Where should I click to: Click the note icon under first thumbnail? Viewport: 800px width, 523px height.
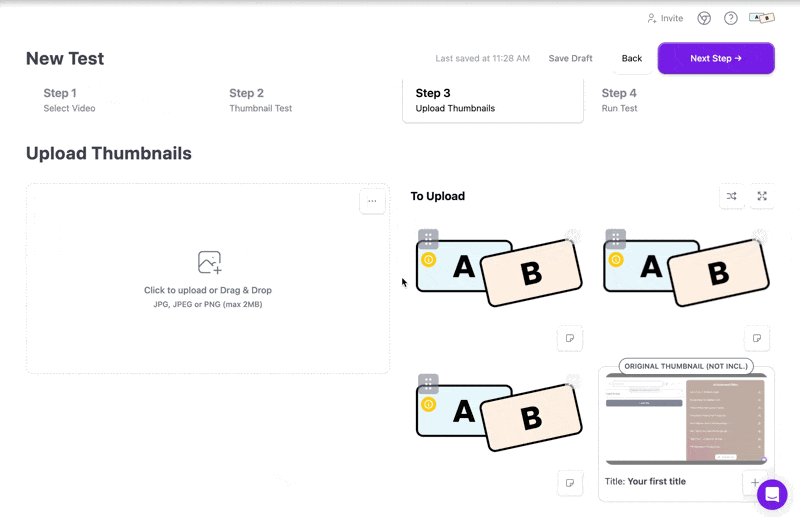pos(570,338)
